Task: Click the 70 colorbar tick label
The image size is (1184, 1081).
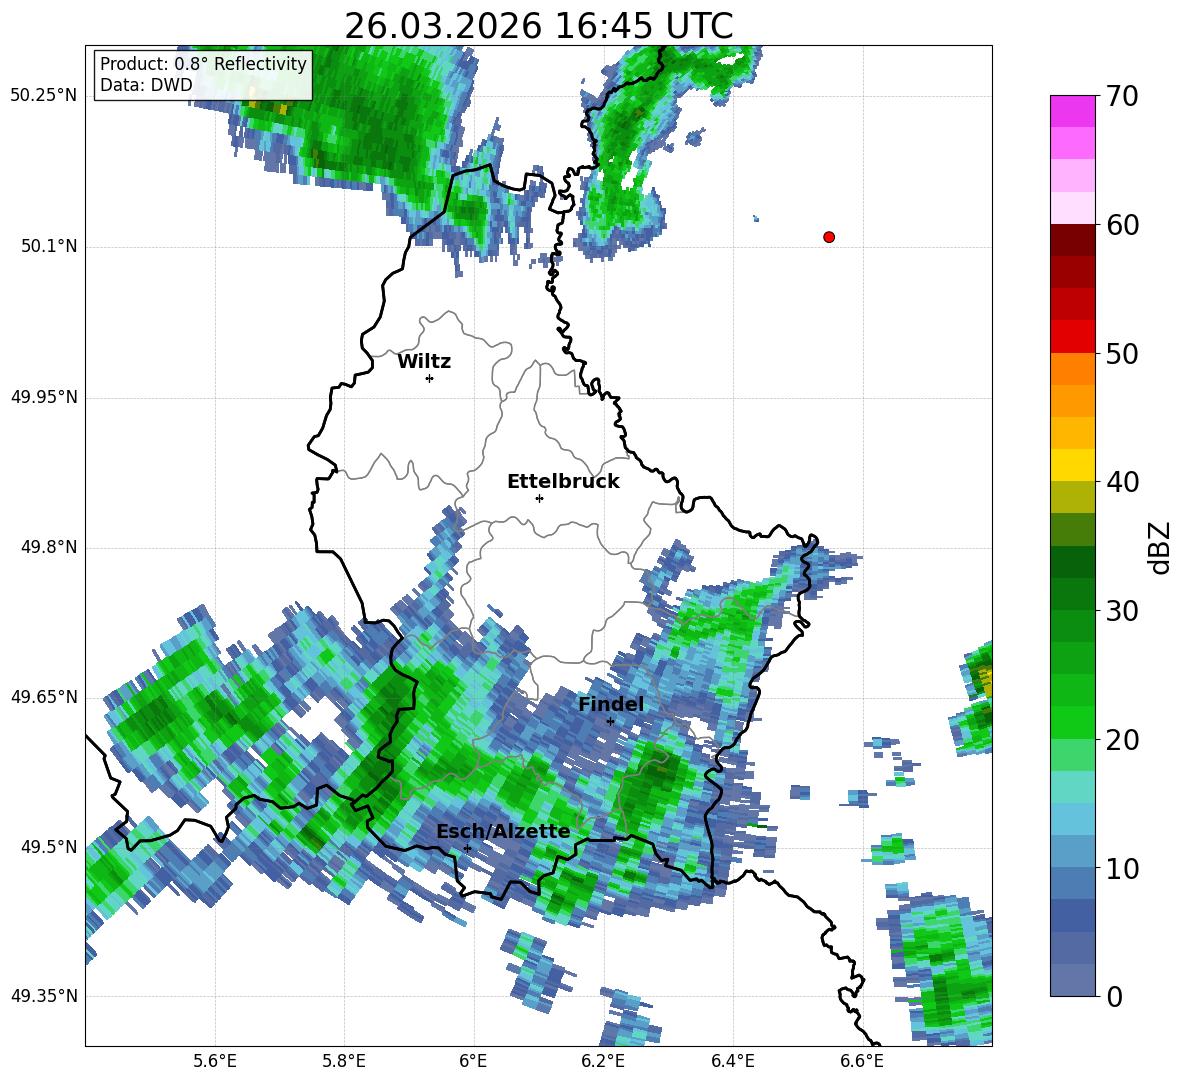Action: tap(1122, 97)
